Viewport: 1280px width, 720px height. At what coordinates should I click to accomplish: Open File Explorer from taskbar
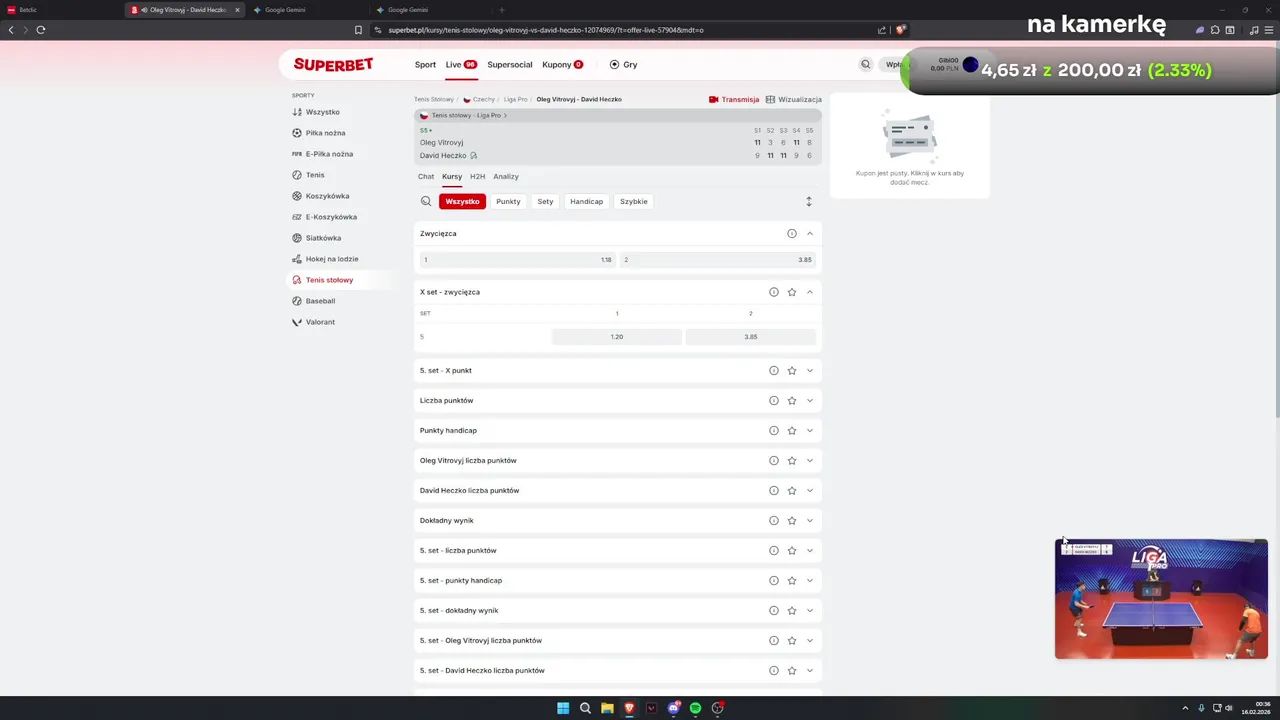pos(607,708)
